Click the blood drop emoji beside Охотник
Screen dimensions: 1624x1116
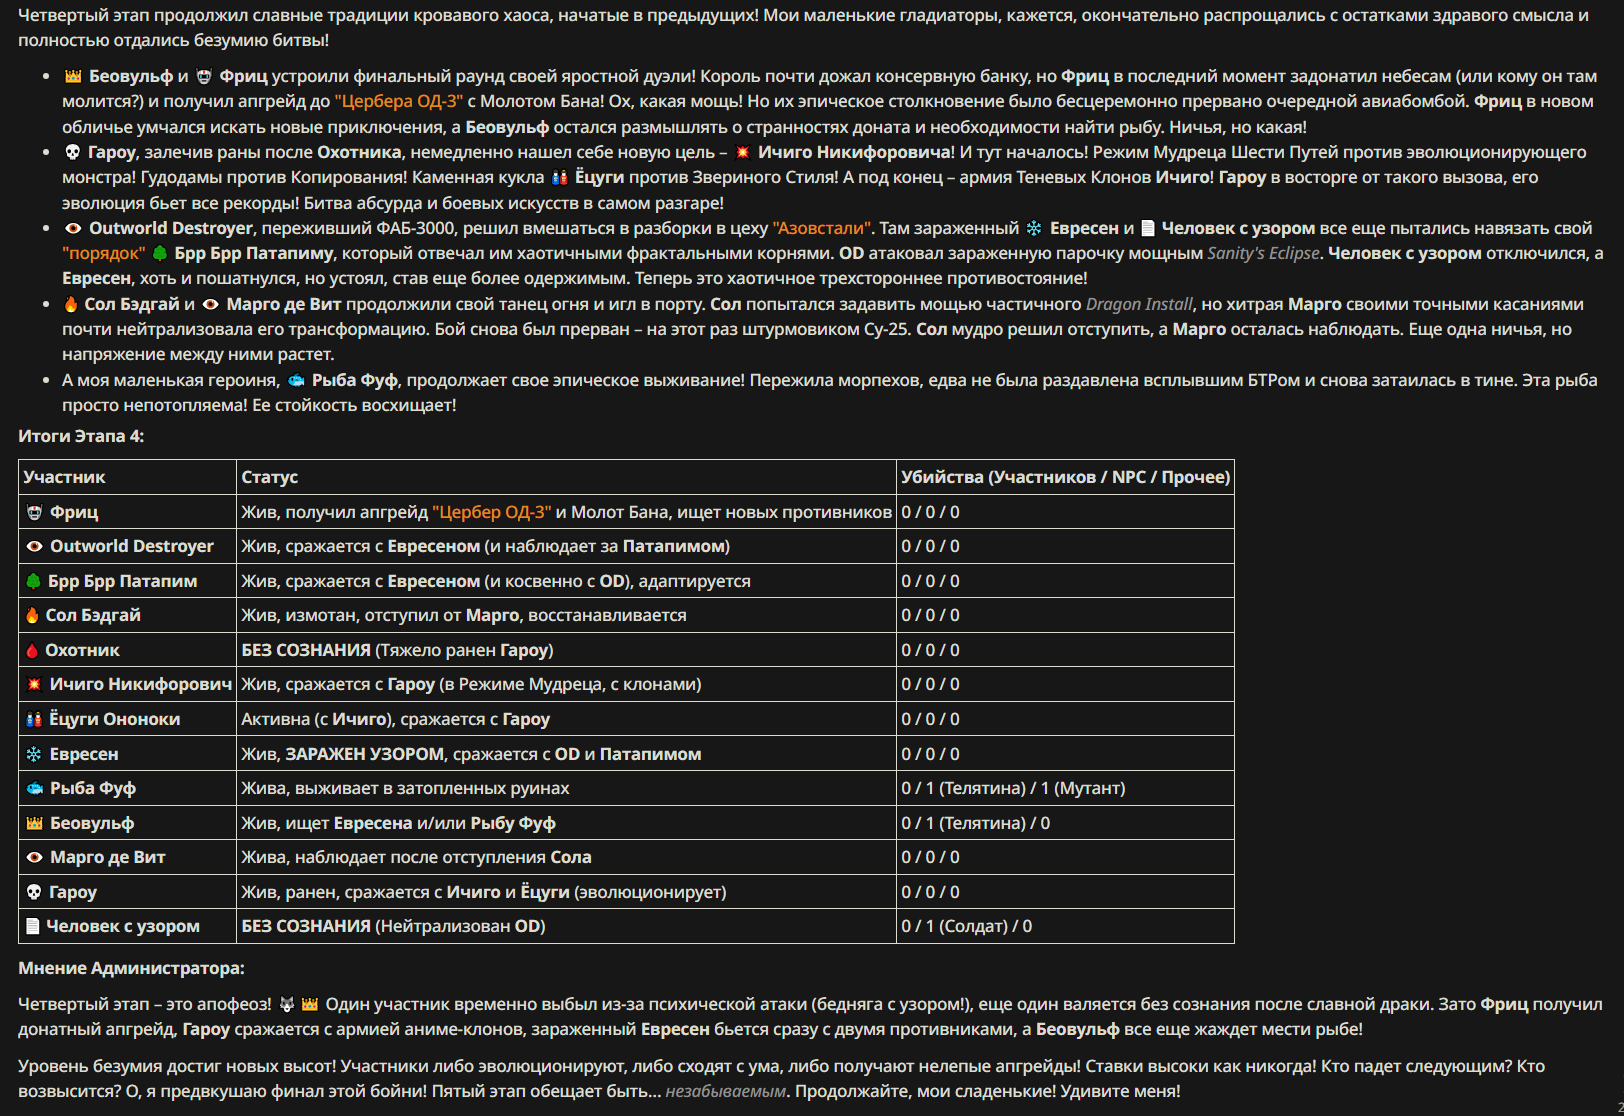coord(32,650)
